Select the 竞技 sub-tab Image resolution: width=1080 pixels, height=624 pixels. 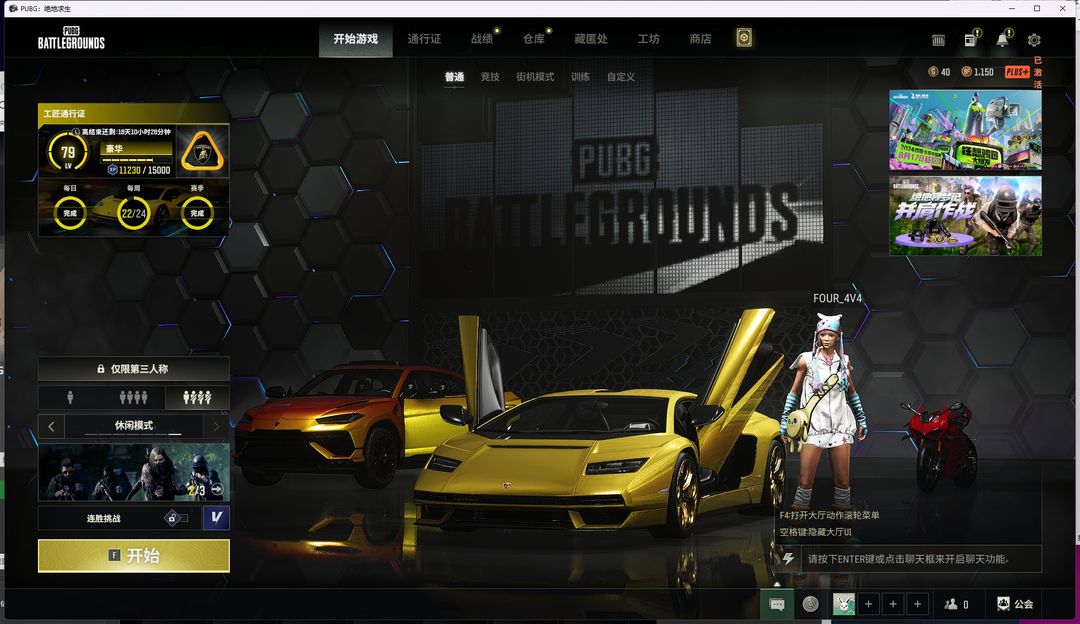pos(490,76)
